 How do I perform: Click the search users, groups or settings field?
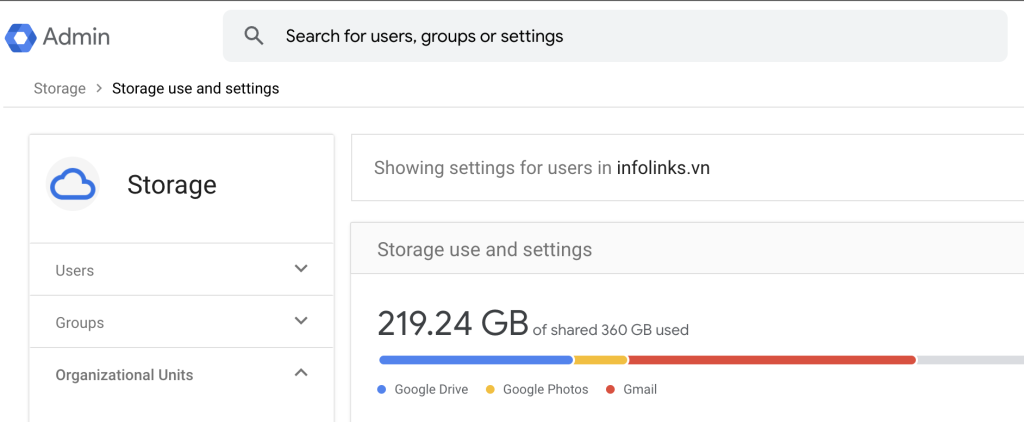tap(600, 36)
